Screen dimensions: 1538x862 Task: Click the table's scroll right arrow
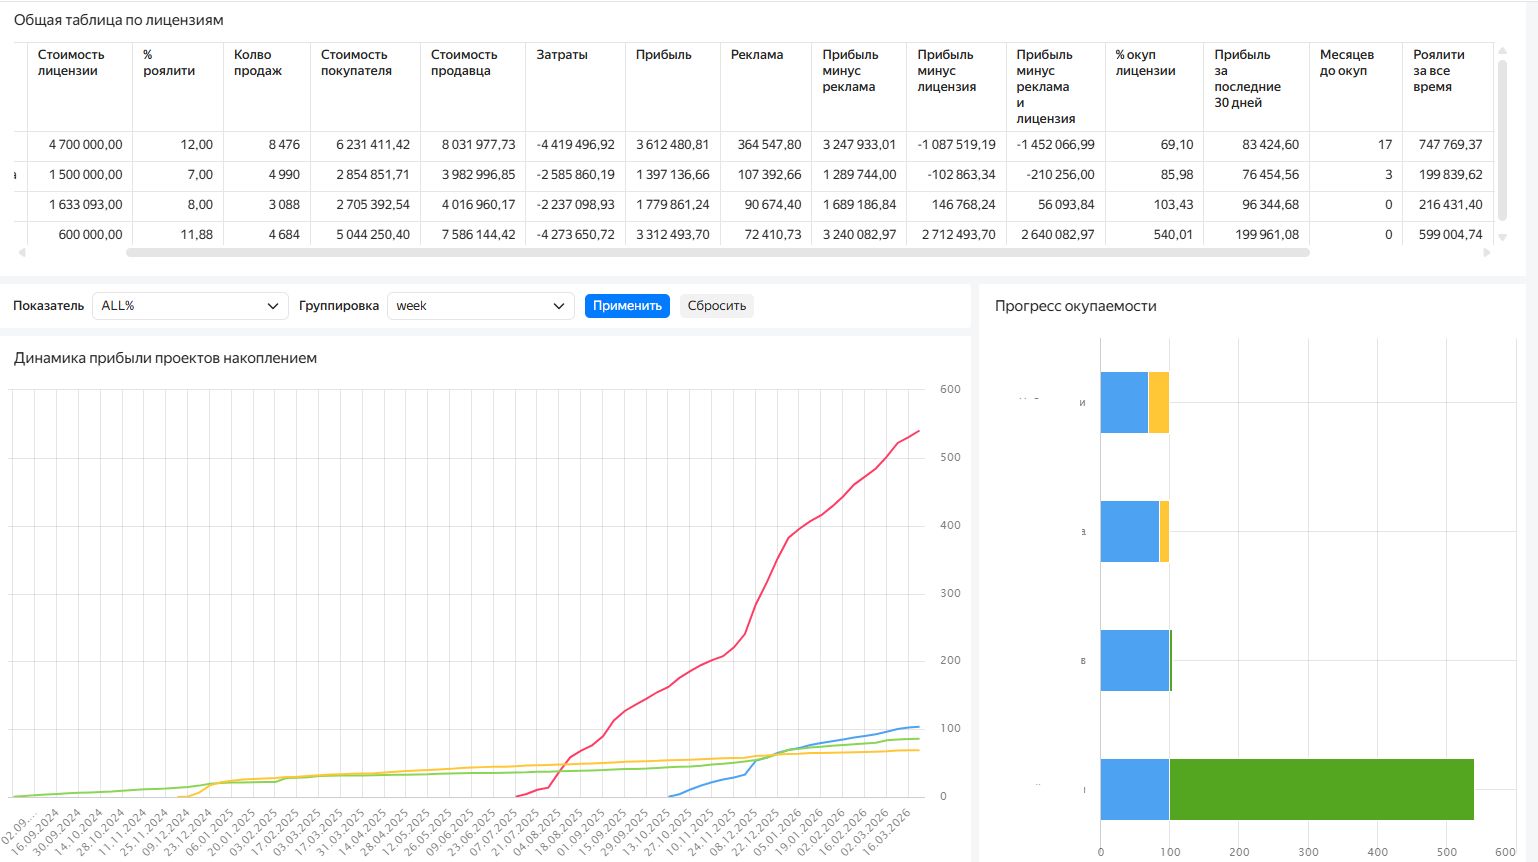(1486, 253)
